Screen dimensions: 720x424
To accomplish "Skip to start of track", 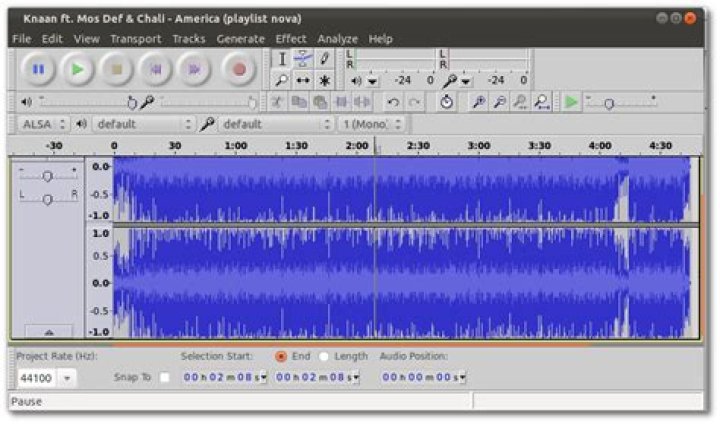I will (156, 69).
